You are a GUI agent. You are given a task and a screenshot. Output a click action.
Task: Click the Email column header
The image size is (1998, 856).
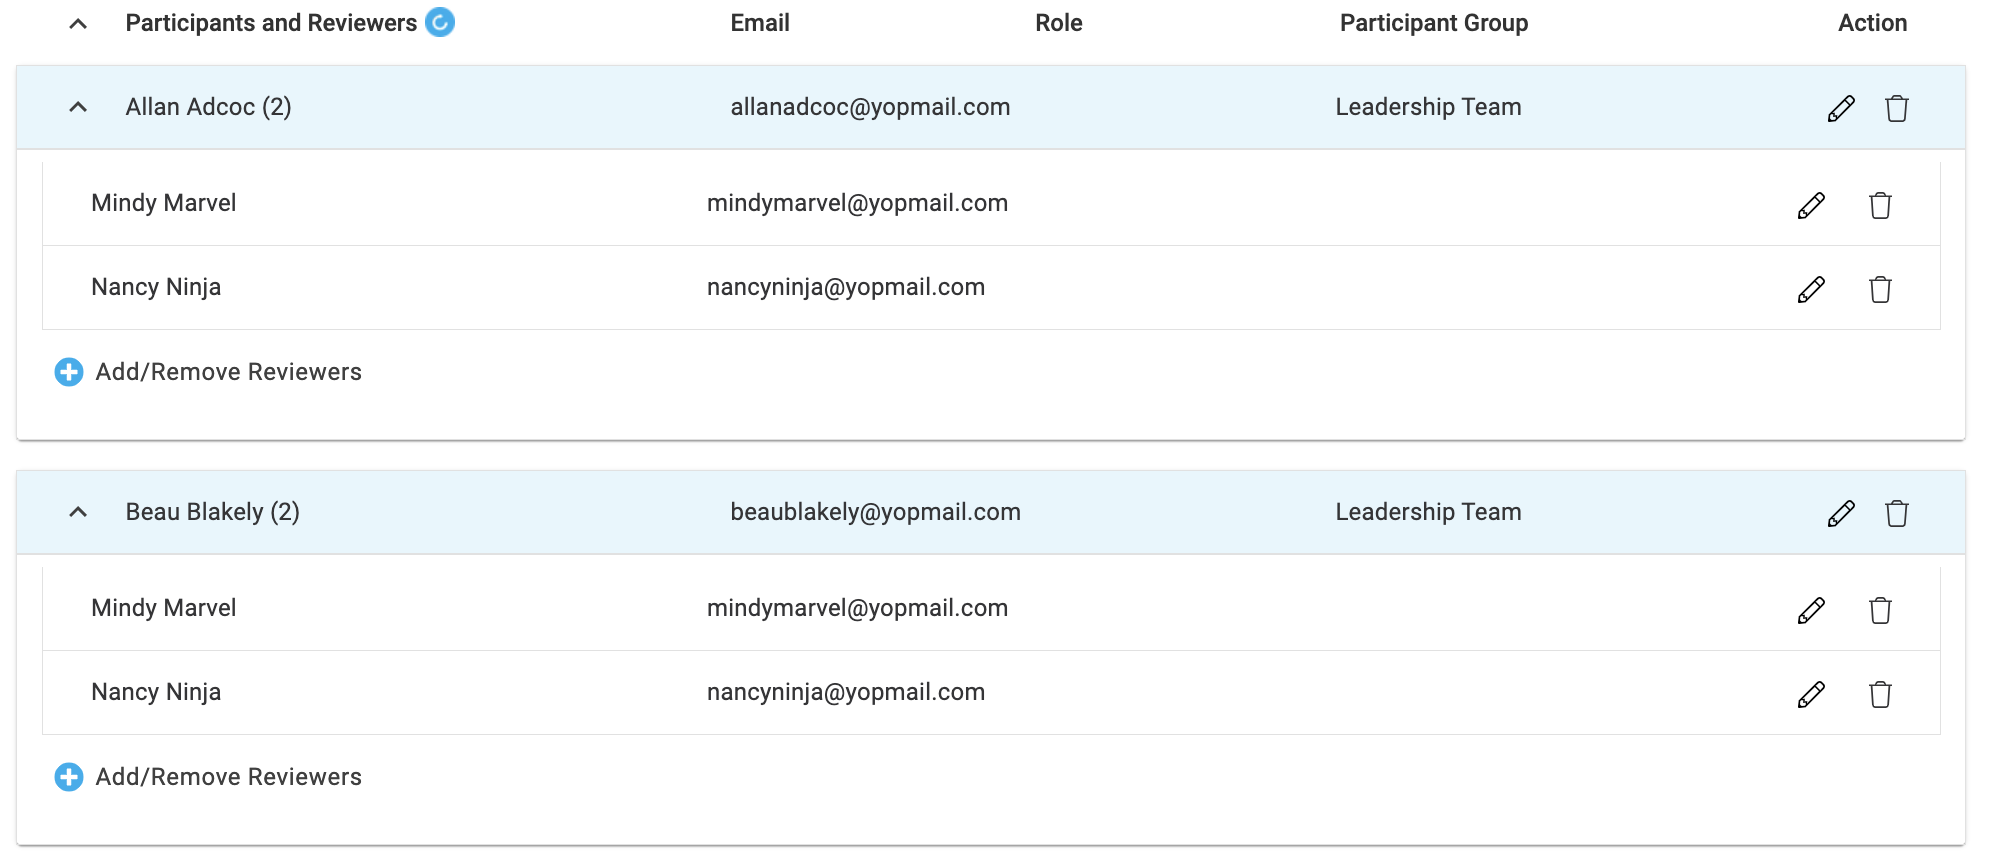click(760, 23)
